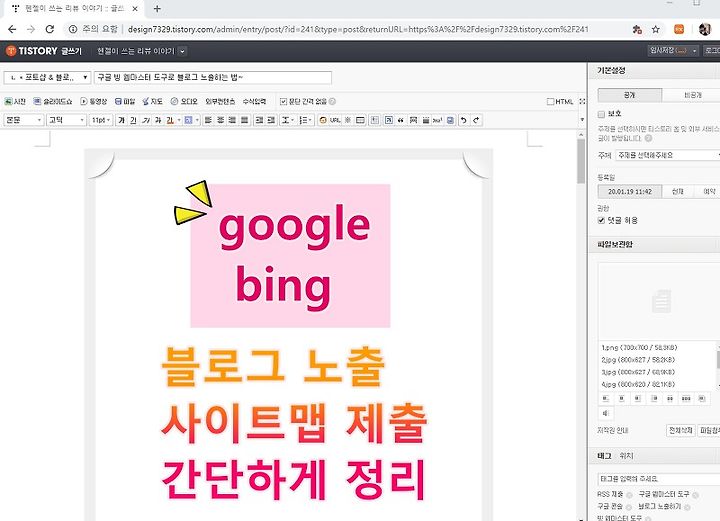
Task: Check the 보호 protection checkbox
Action: [602, 114]
